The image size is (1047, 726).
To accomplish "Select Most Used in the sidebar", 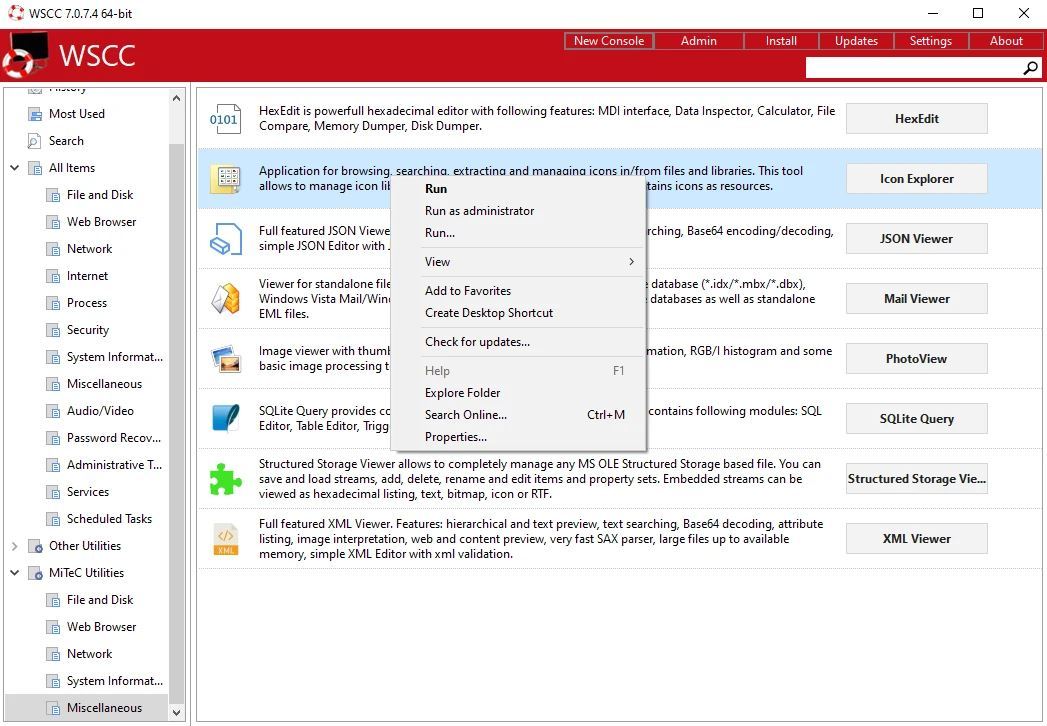I will click(76, 114).
